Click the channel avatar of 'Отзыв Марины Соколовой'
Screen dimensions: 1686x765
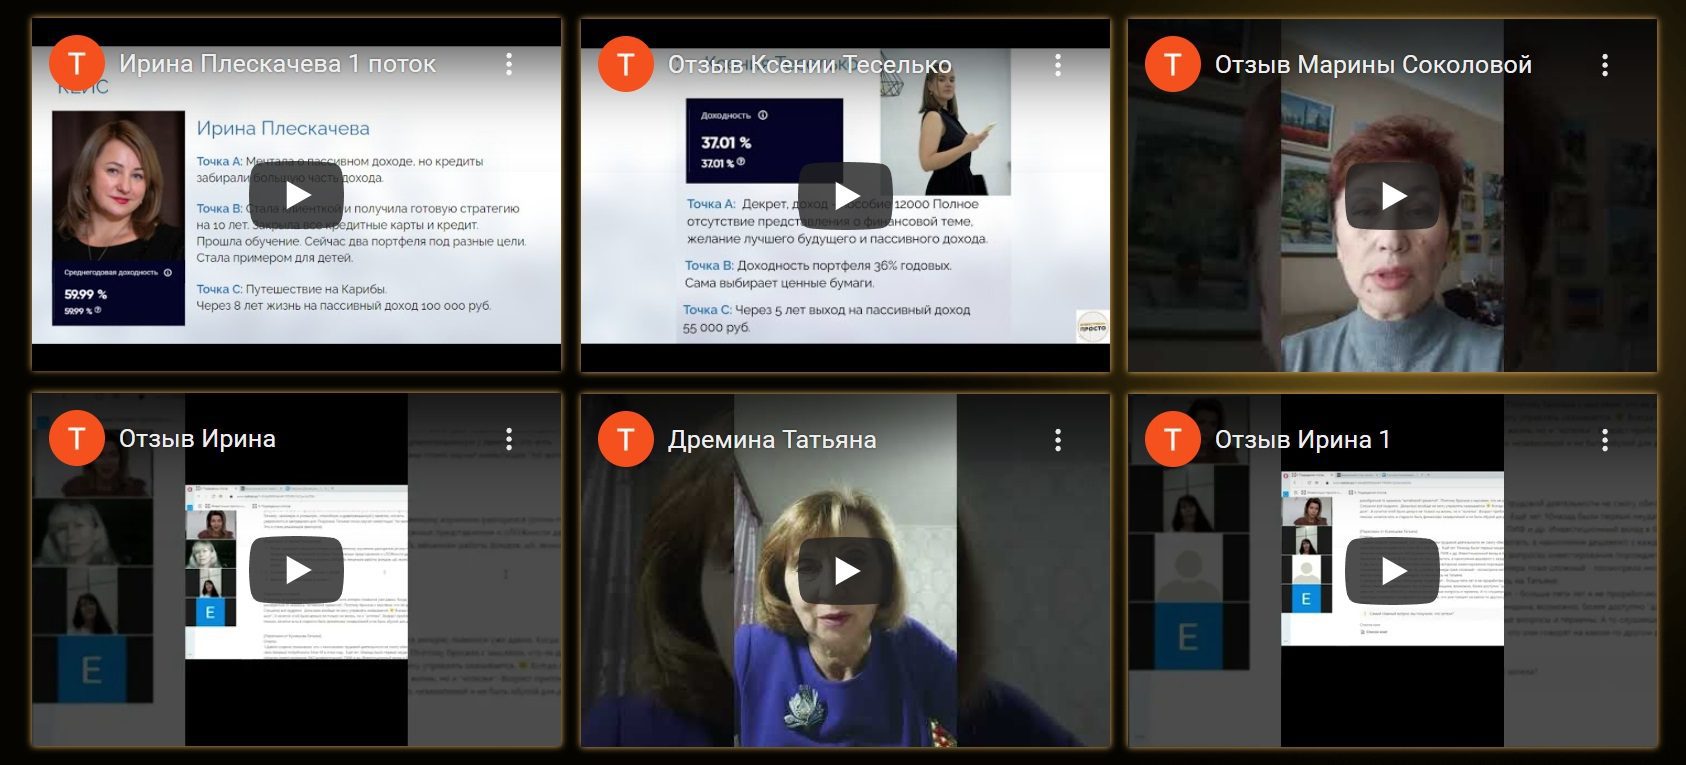click(x=1173, y=64)
